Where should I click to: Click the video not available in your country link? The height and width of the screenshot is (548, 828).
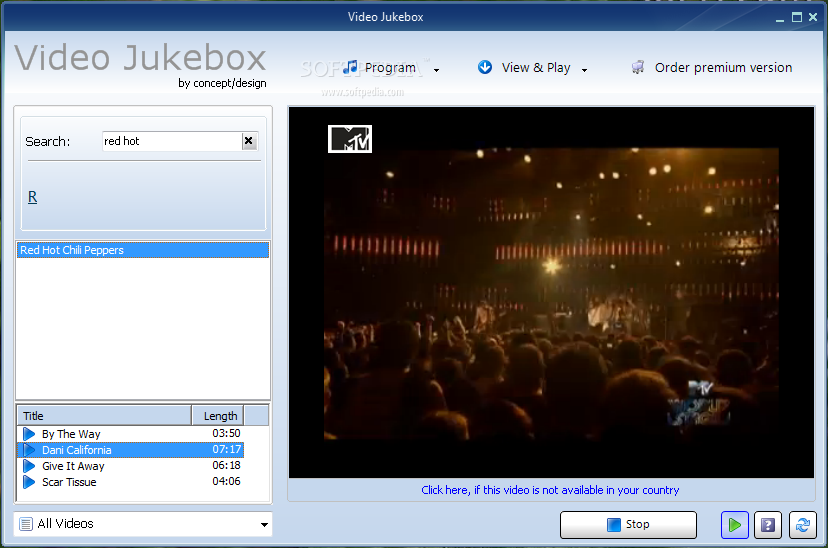pyautogui.click(x=550, y=490)
